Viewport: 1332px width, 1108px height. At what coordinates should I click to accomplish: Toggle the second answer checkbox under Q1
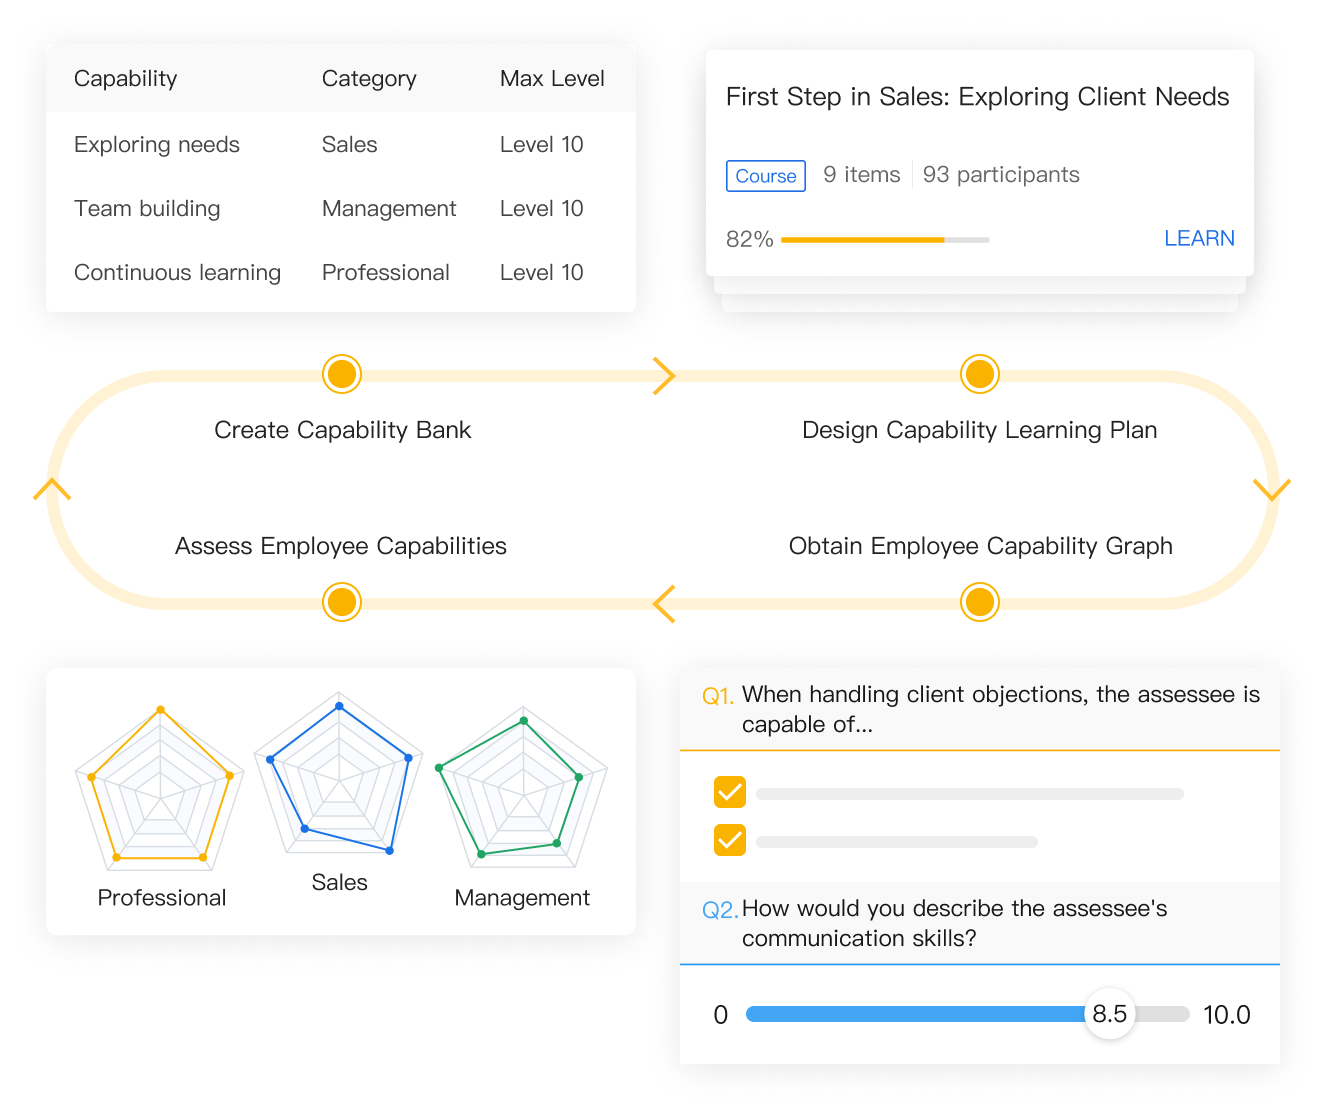tap(729, 840)
